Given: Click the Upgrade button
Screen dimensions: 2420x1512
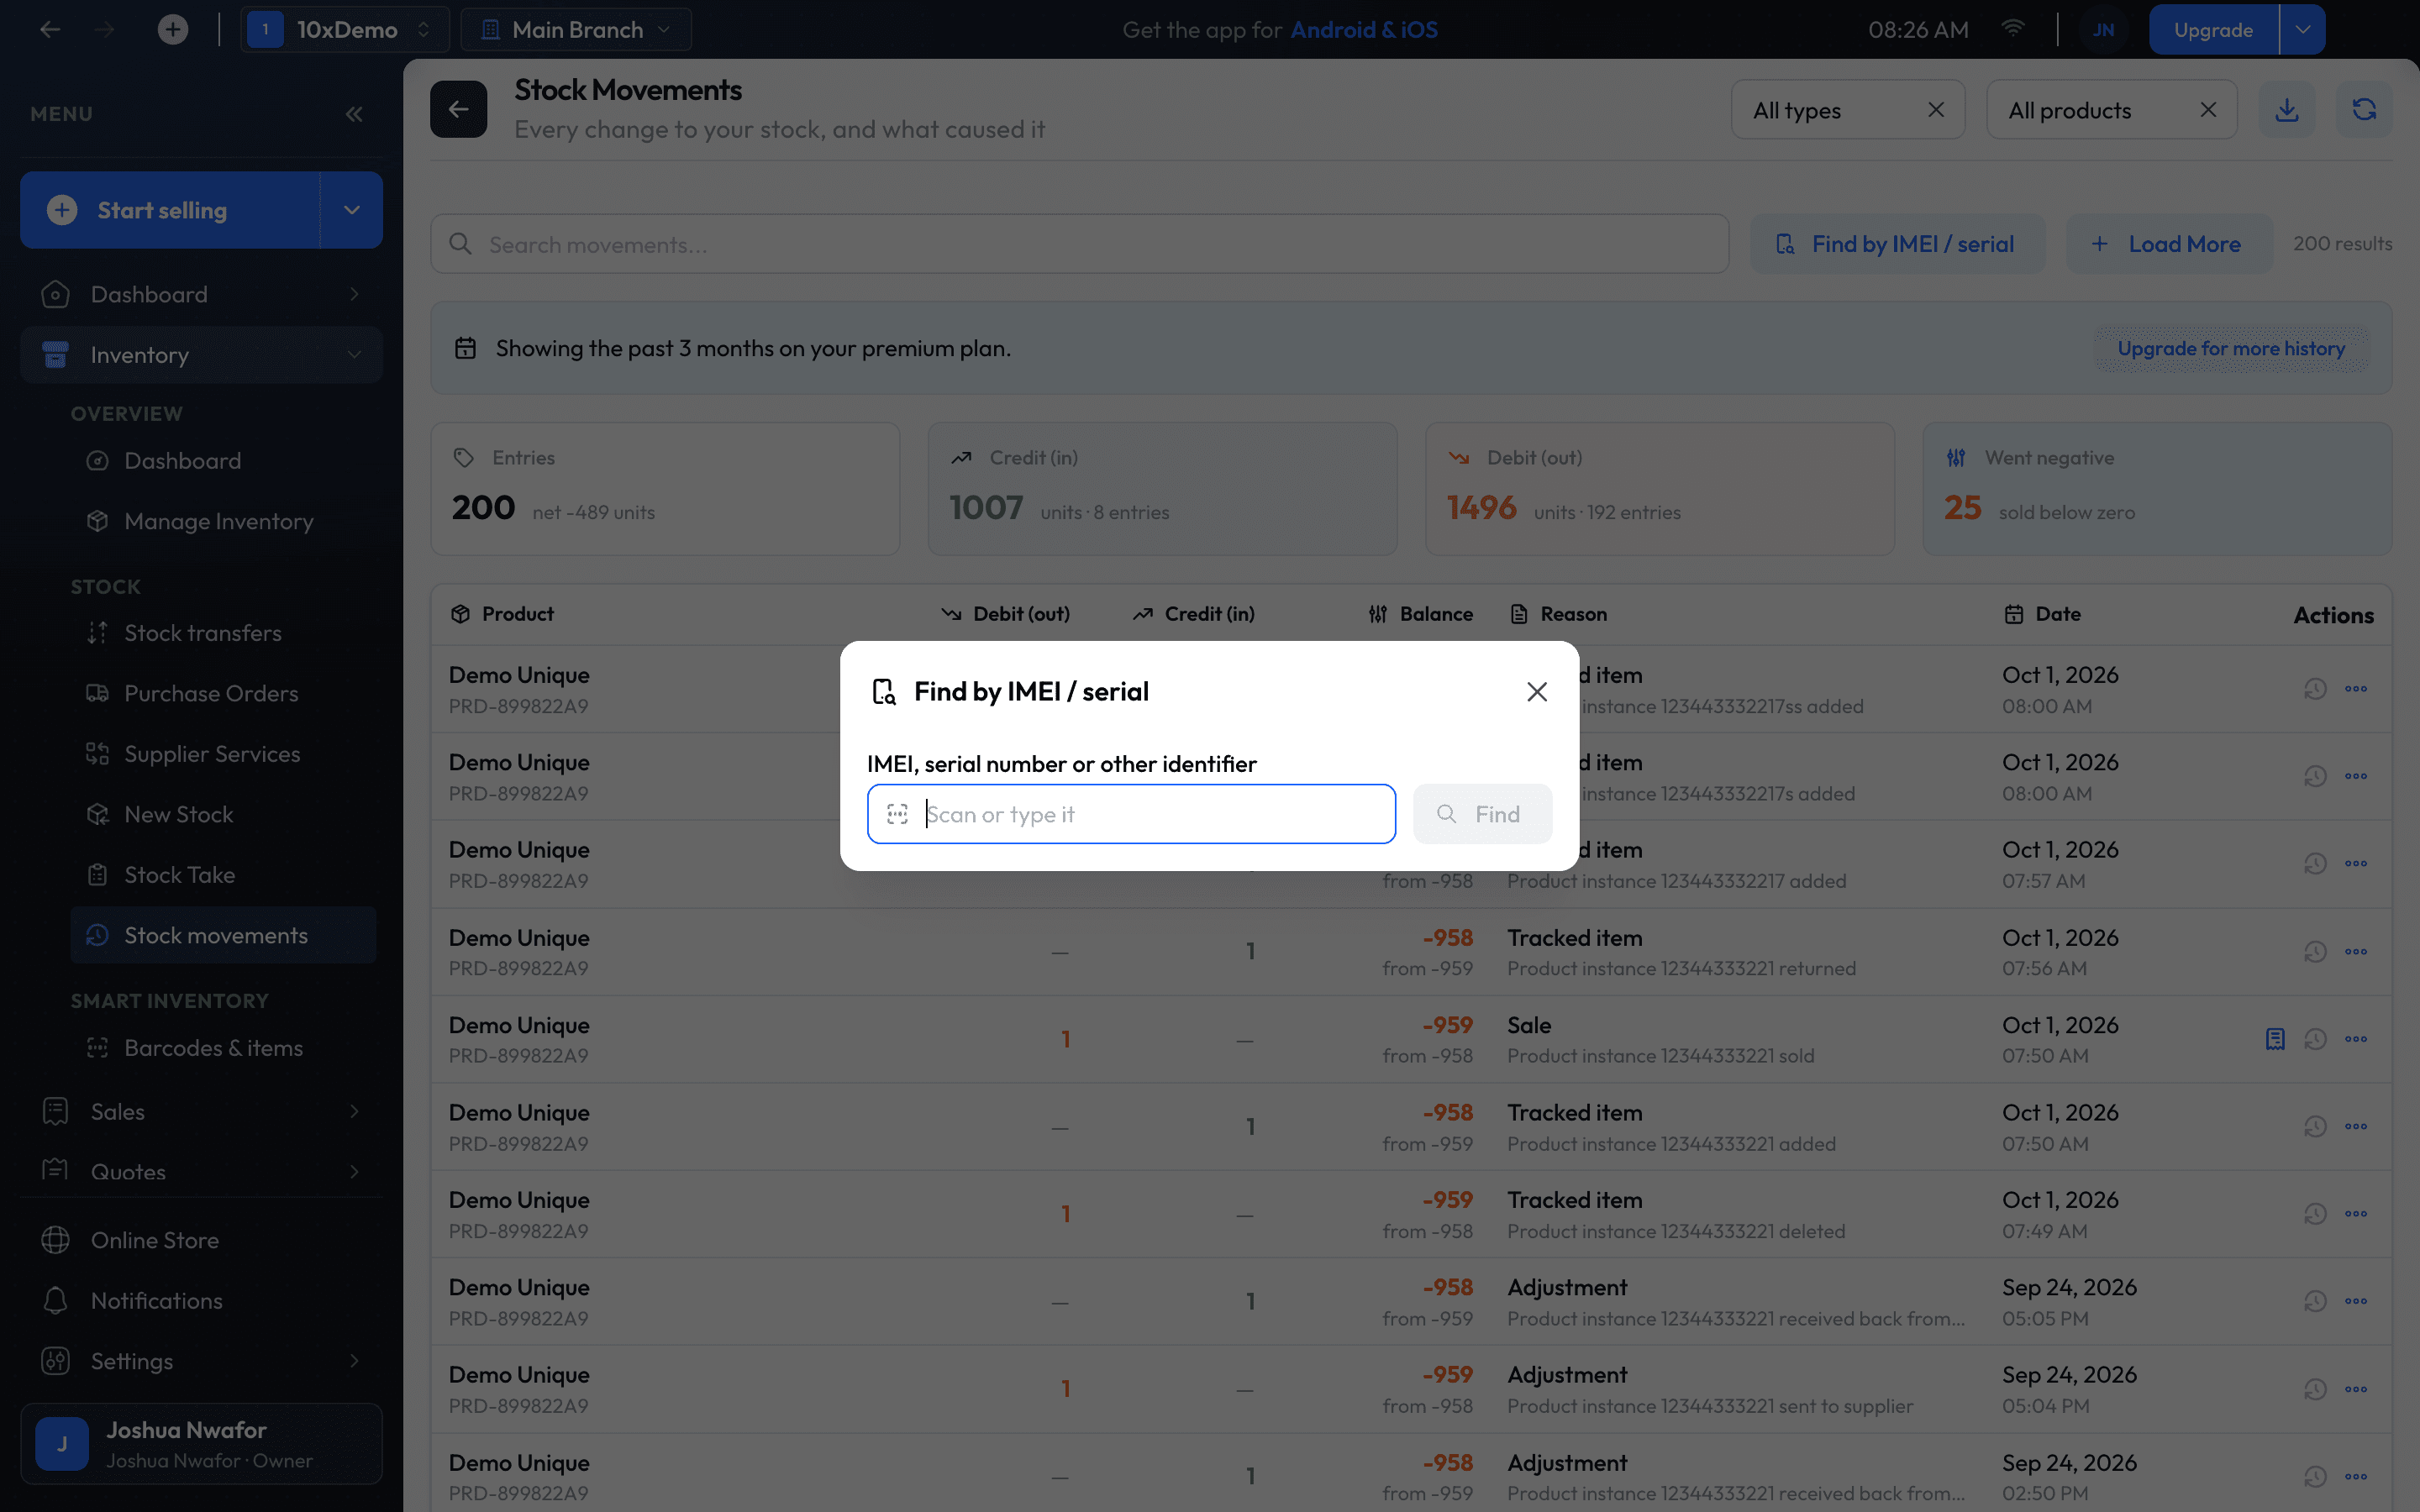Looking at the screenshot, I should point(2213,30).
